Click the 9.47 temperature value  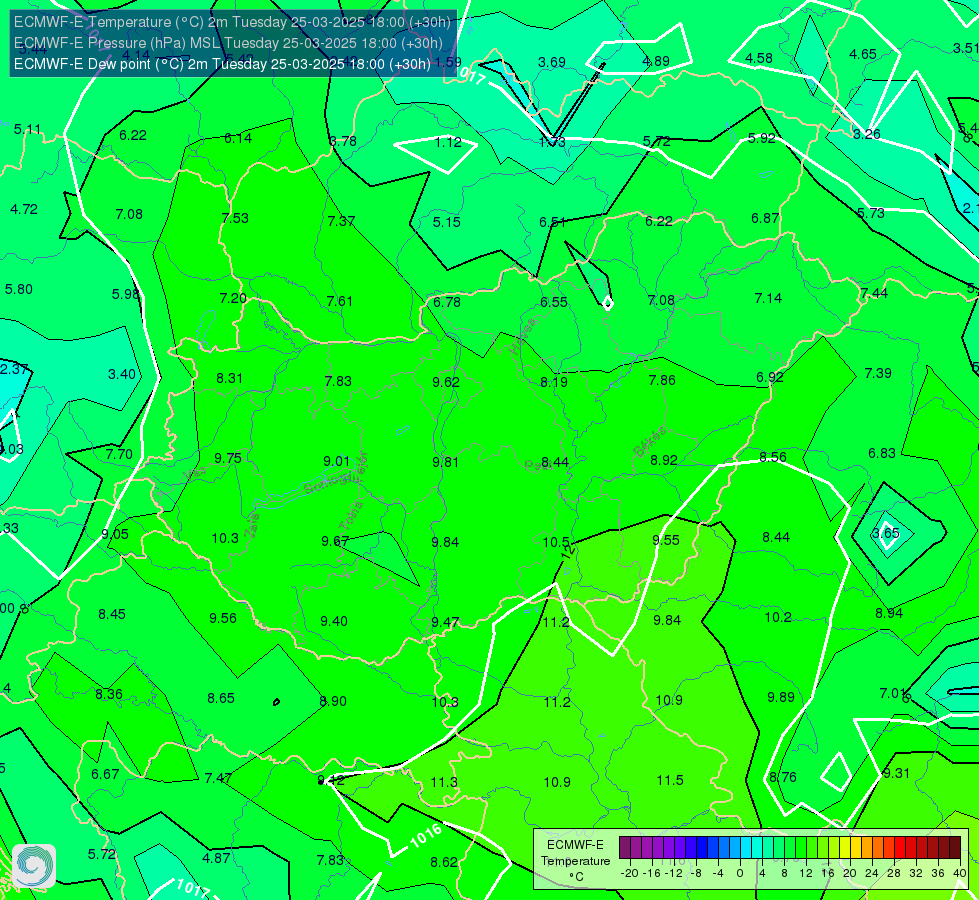tap(445, 623)
